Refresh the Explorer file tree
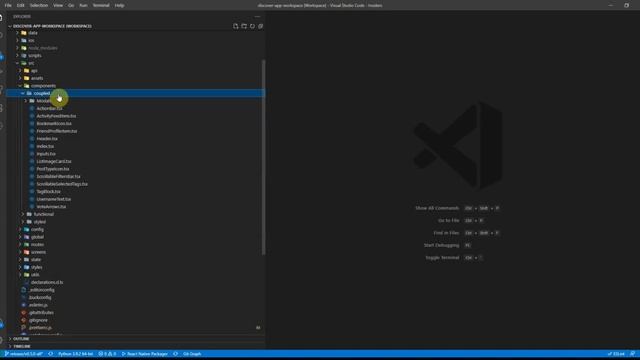Screen dimensions: 640x360 coord(252,26)
